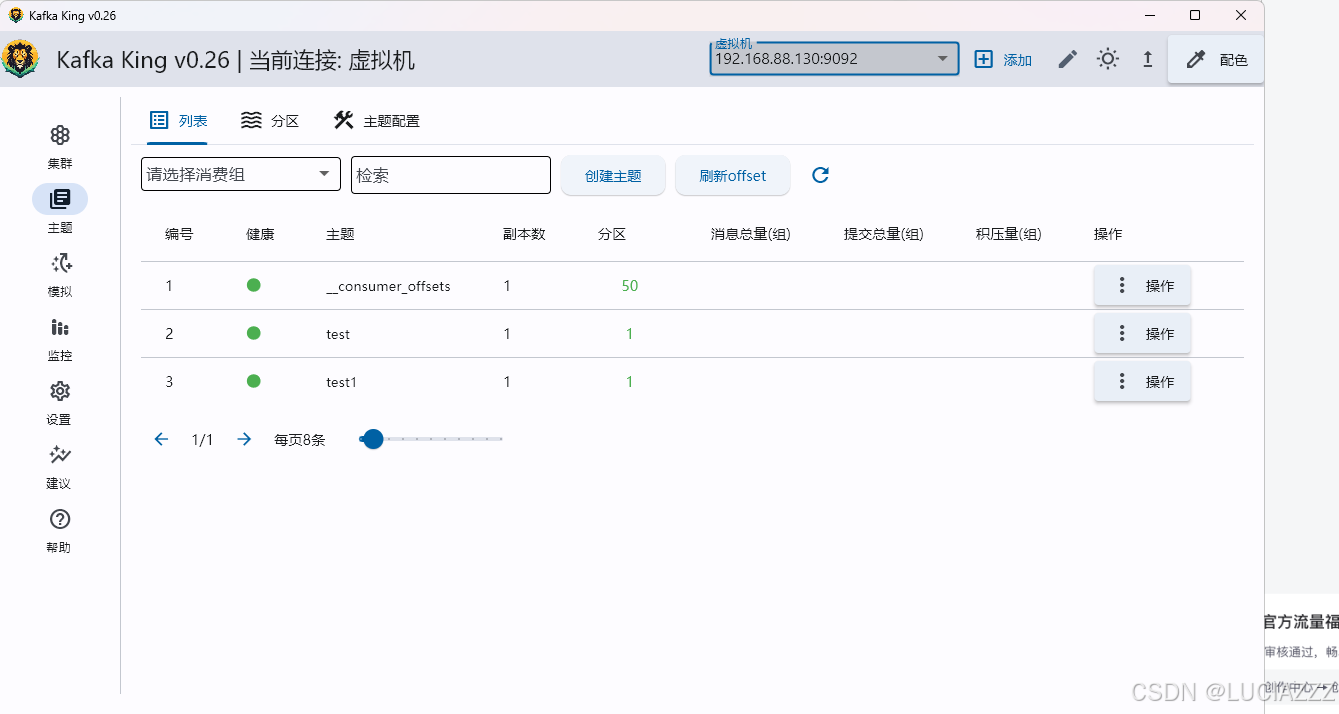The image size is (1339, 714).
Task: Click the 消息总量(组) column header
Action: click(x=750, y=234)
